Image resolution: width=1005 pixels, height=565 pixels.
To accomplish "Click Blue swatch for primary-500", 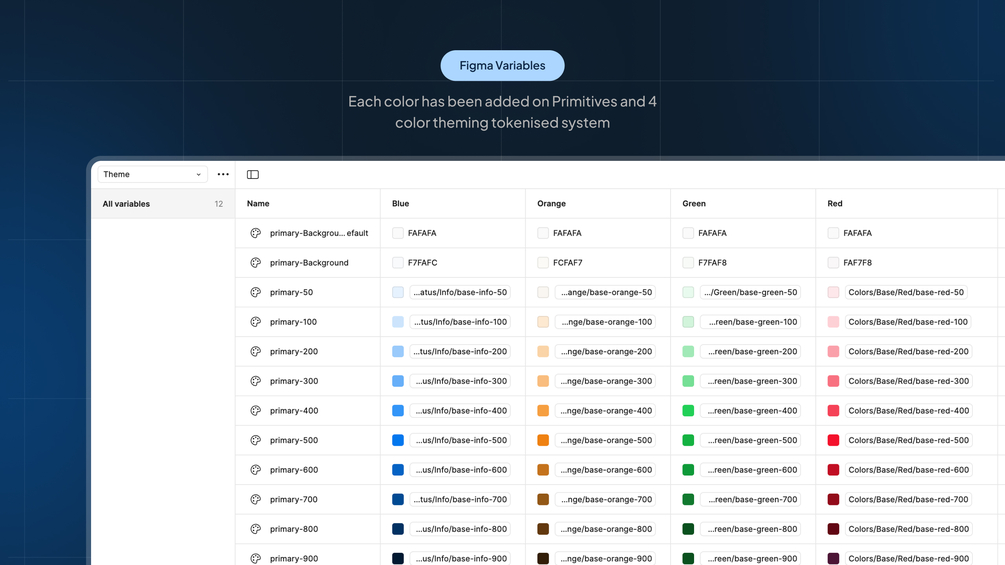I will (x=398, y=440).
